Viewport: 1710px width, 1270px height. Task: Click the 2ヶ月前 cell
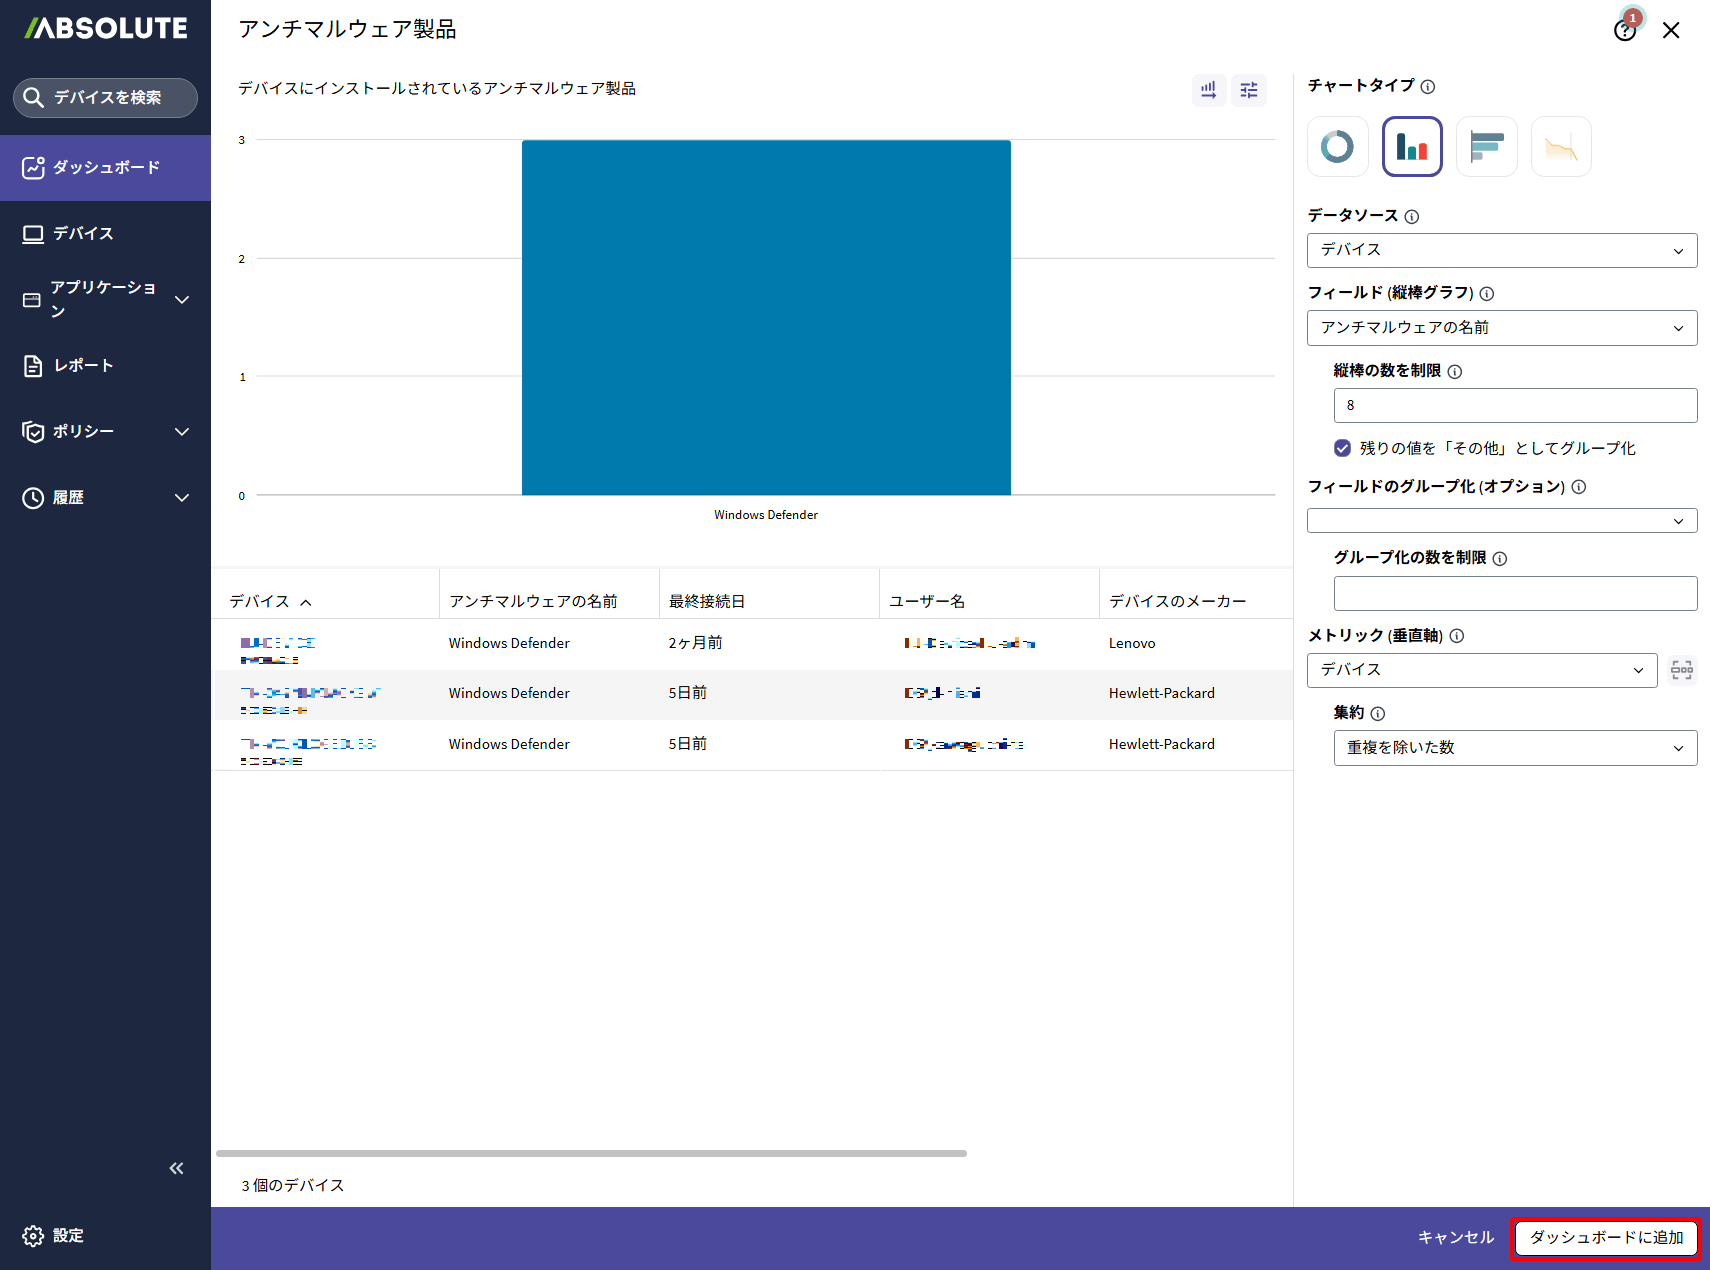pos(695,643)
